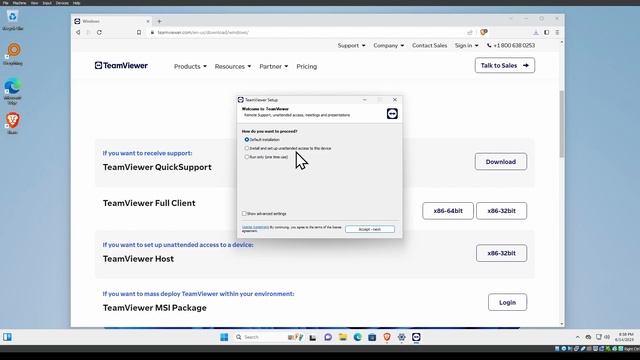Download Full Client x86-64bit
The height and width of the screenshot is (360, 640).
[448, 211]
